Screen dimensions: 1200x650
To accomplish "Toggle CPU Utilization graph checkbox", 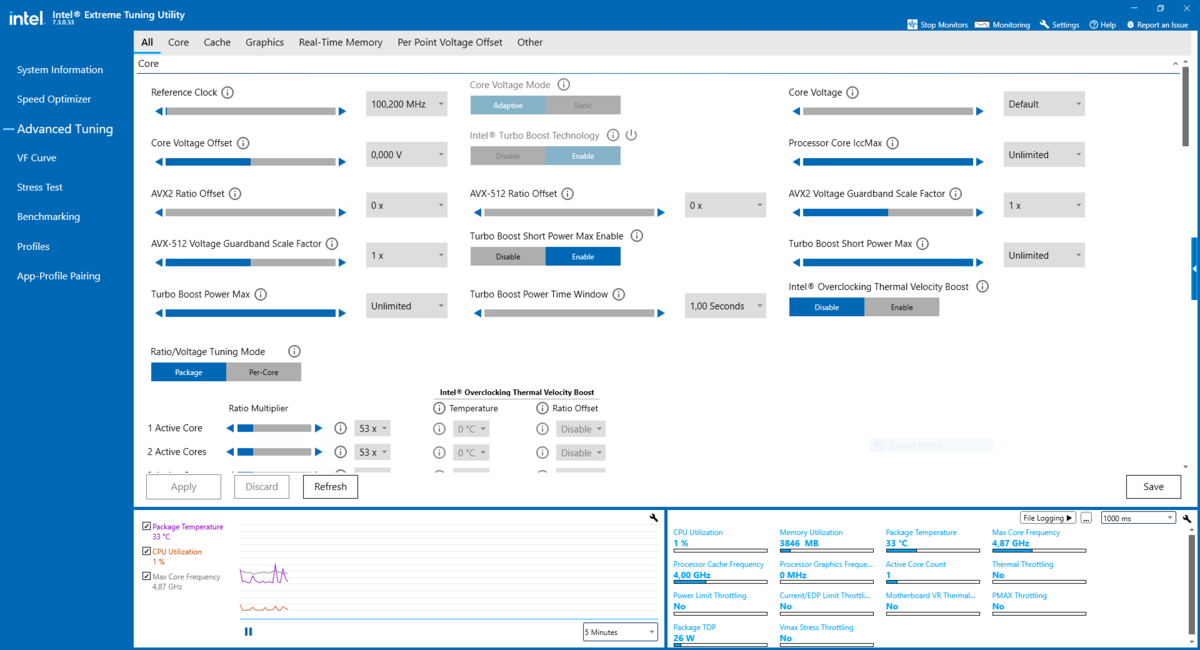I will [147, 551].
